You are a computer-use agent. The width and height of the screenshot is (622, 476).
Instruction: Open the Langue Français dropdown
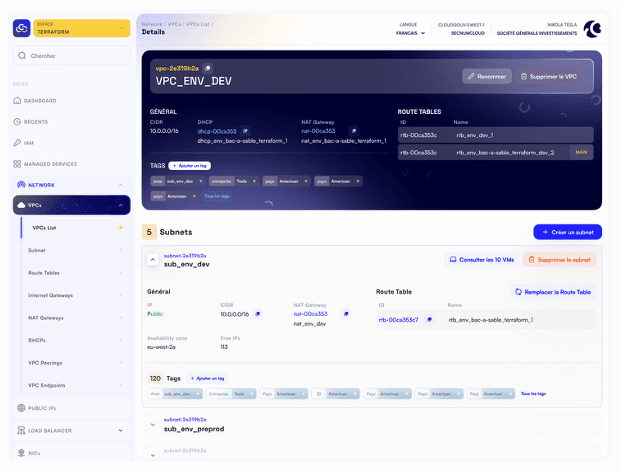410,33
